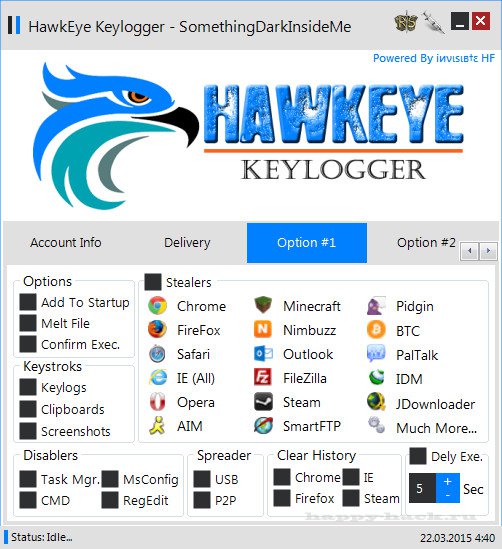Click the FileZilla red icon
Viewport: 502px width, 549px height.
point(263,377)
